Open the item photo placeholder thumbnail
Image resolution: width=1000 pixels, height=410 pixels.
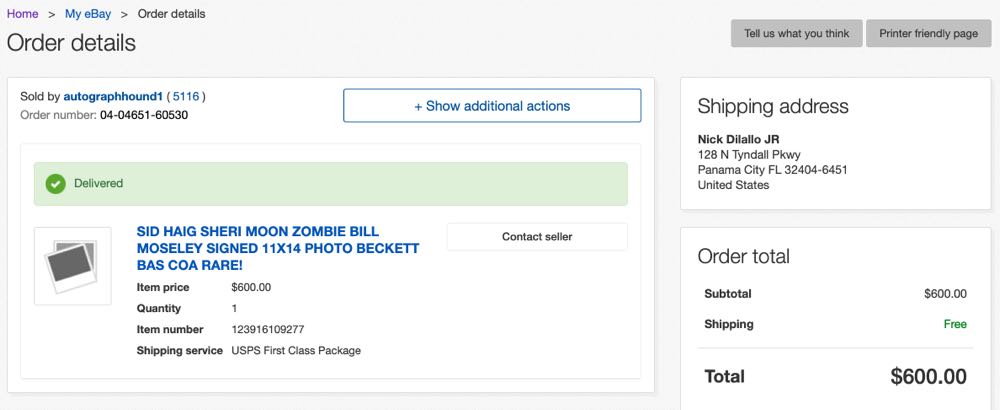72,266
